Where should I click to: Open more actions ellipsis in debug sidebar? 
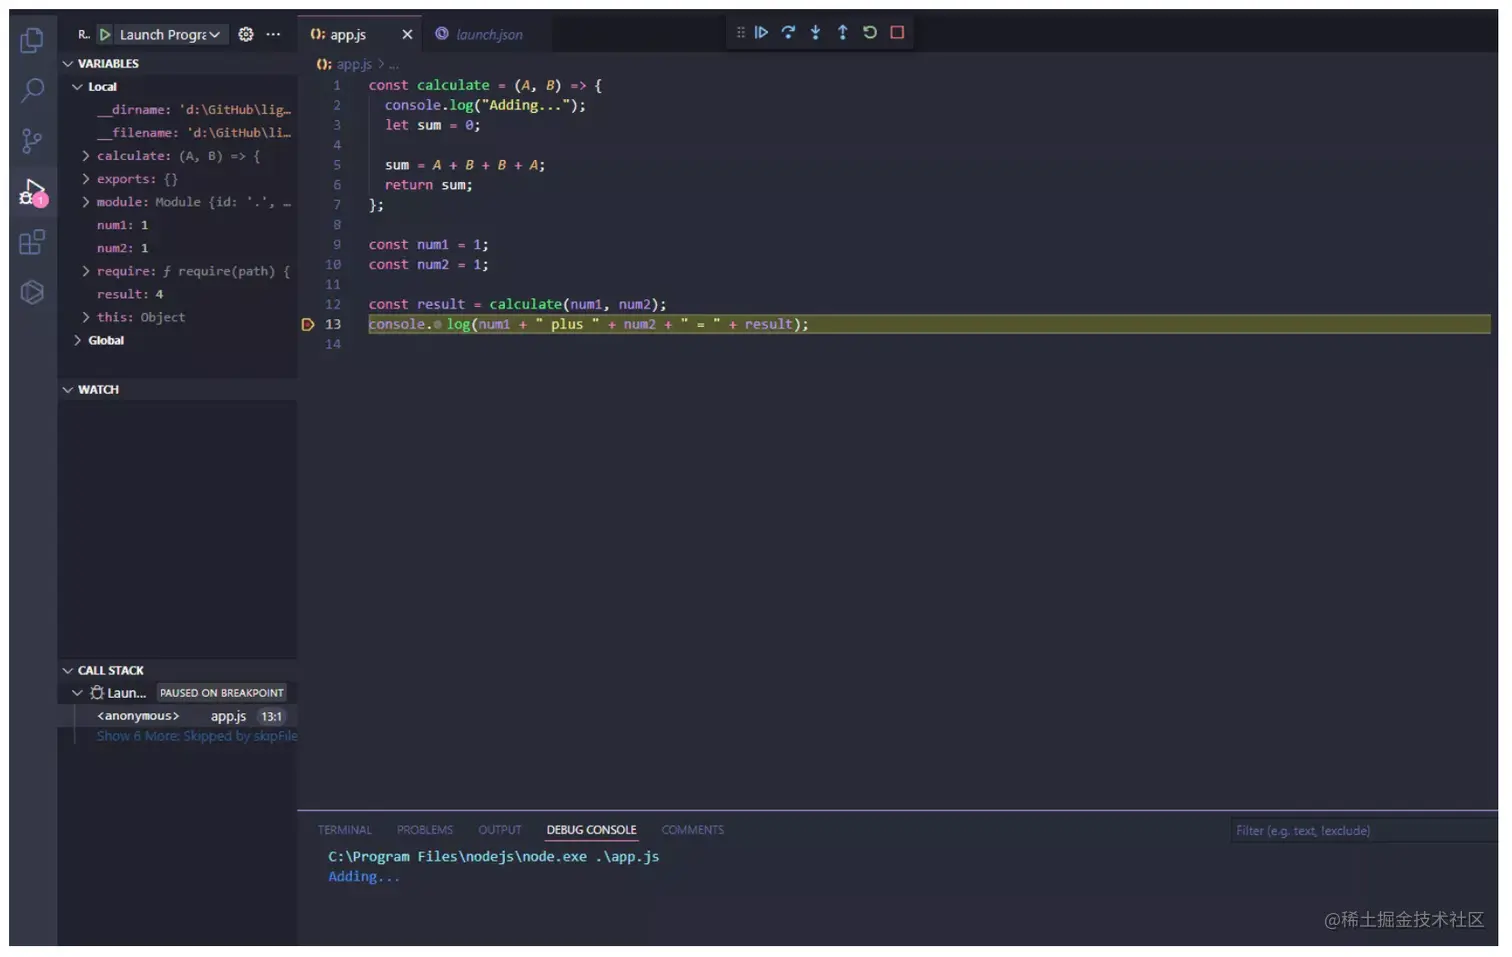click(273, 34)
